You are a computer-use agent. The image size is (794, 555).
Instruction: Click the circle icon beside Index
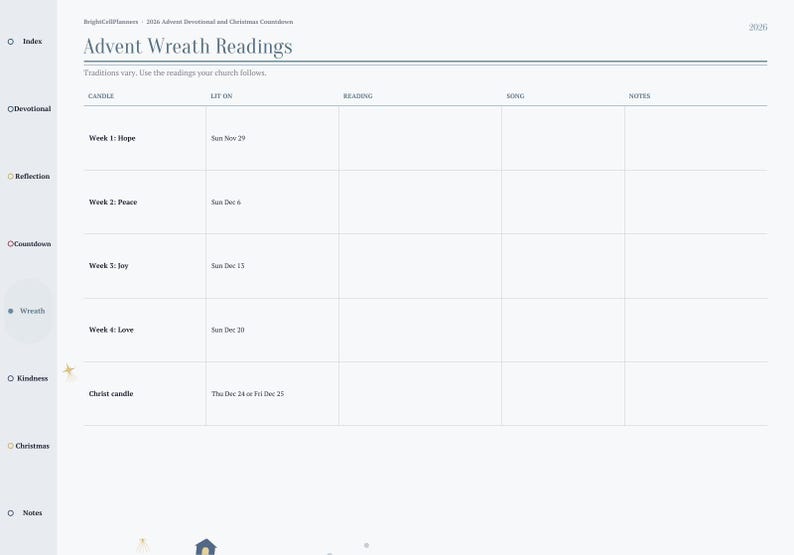11,42
